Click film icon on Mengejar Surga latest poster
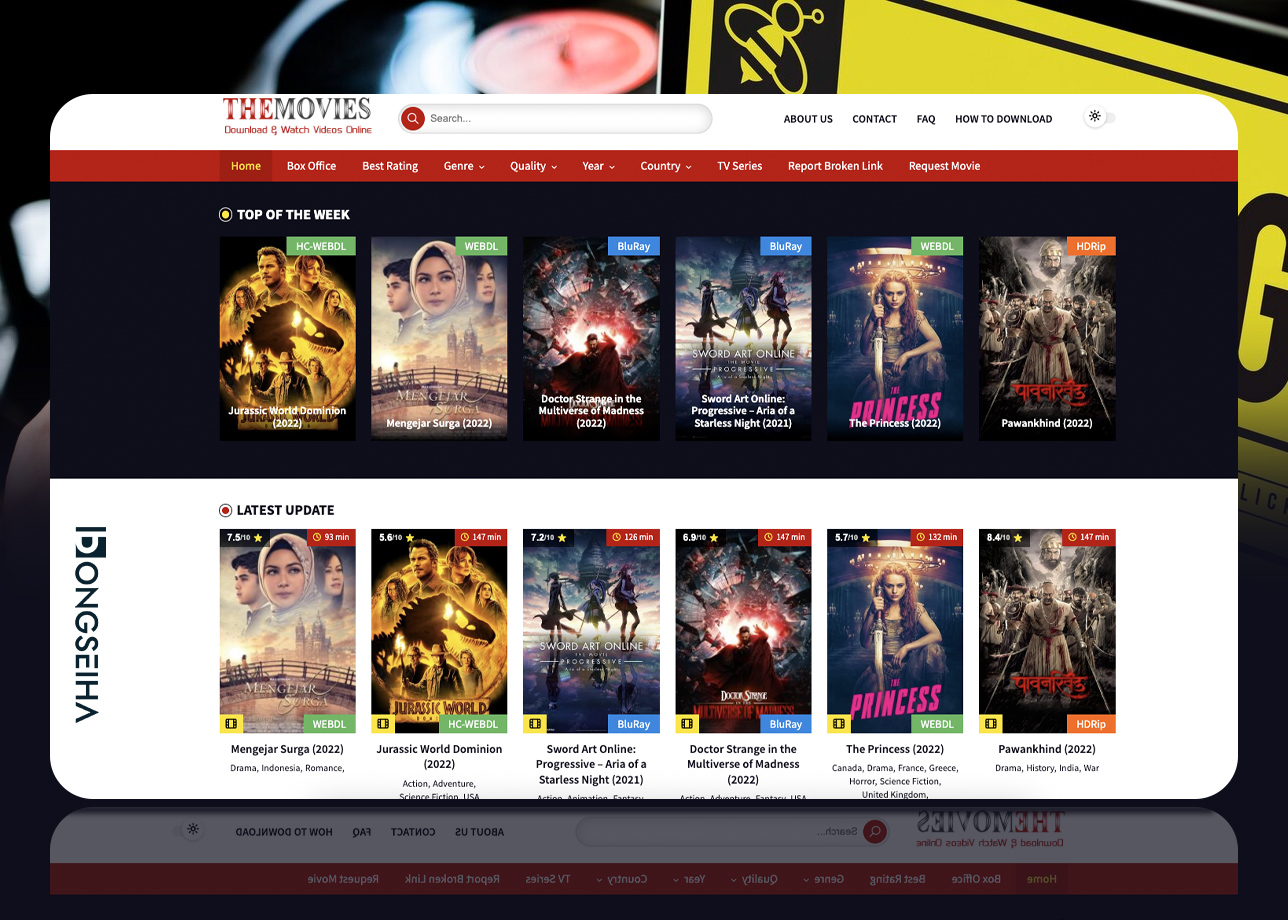The height and width of the screenshot is (920, 1288). pos(231,724)
